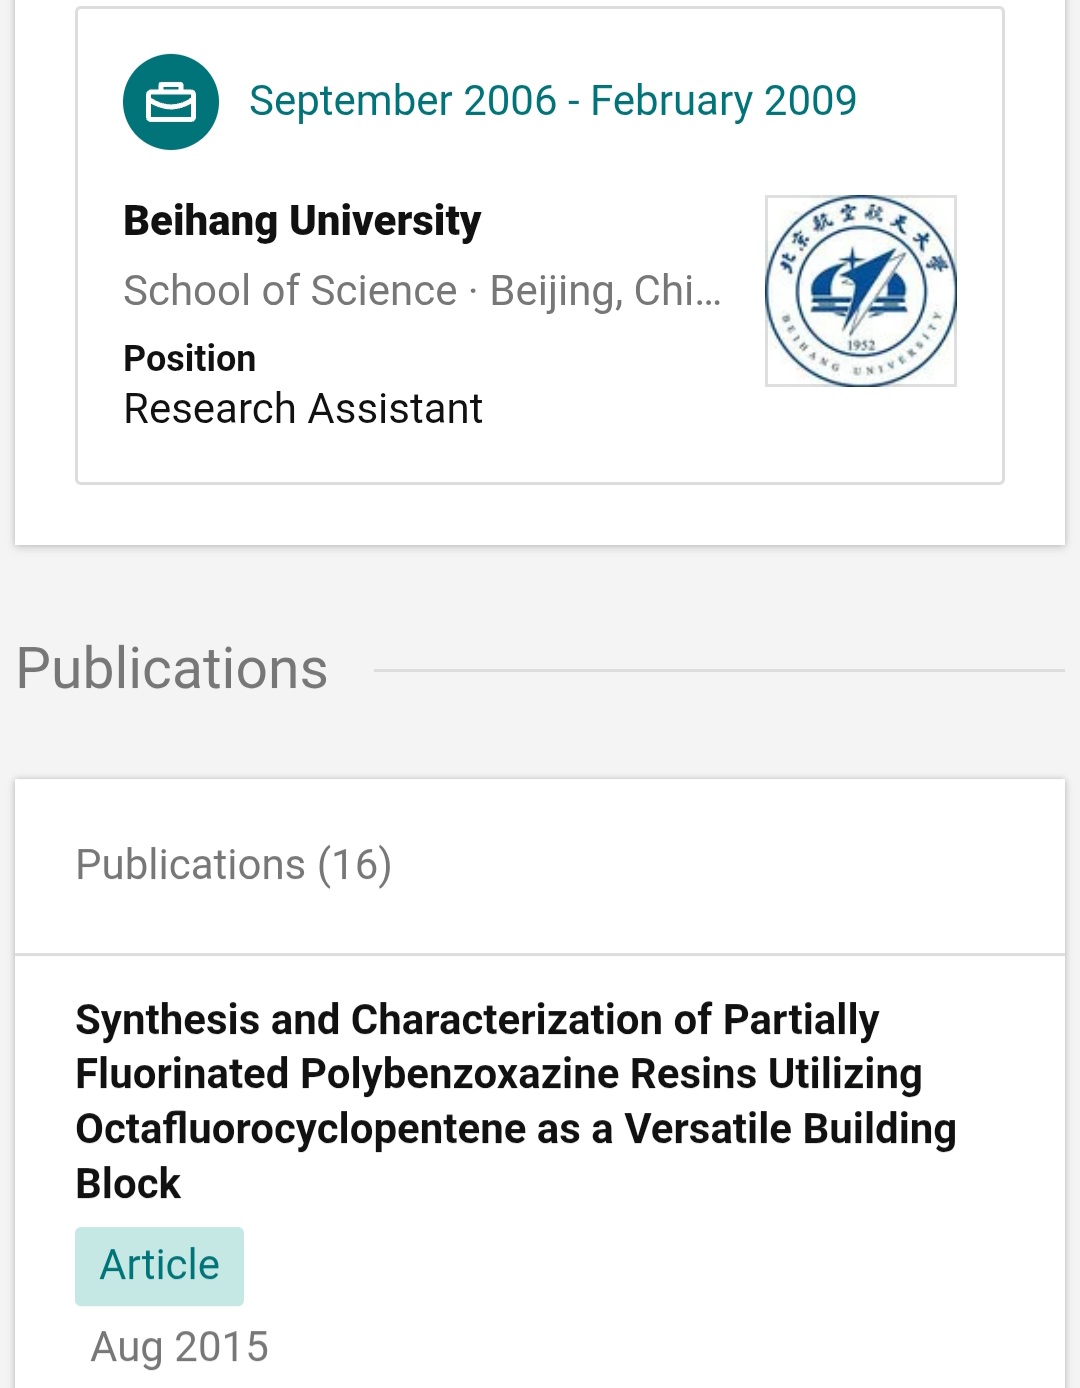Screen dimensions: 1080x1388
Task: Open the Publications (16) list header
Action: [x=233, y=865]
